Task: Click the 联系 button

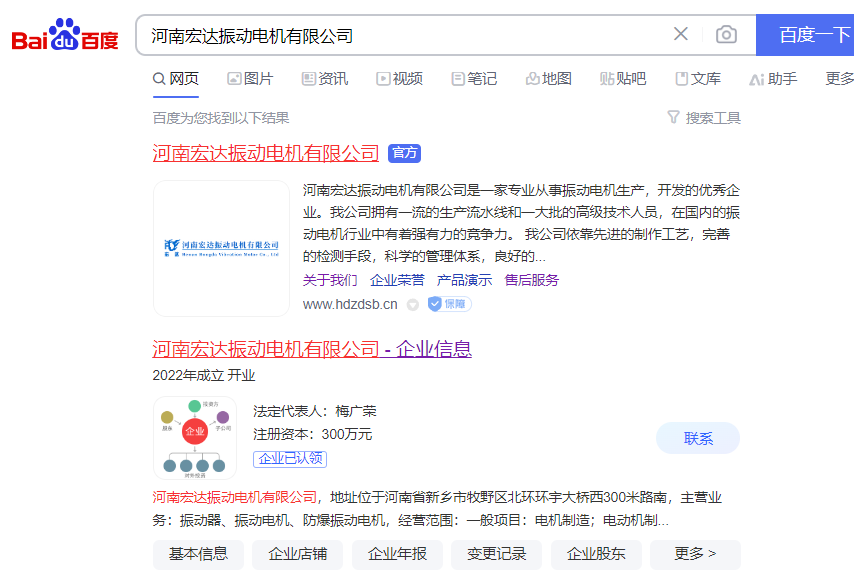Action: click(x=698, y=438)
